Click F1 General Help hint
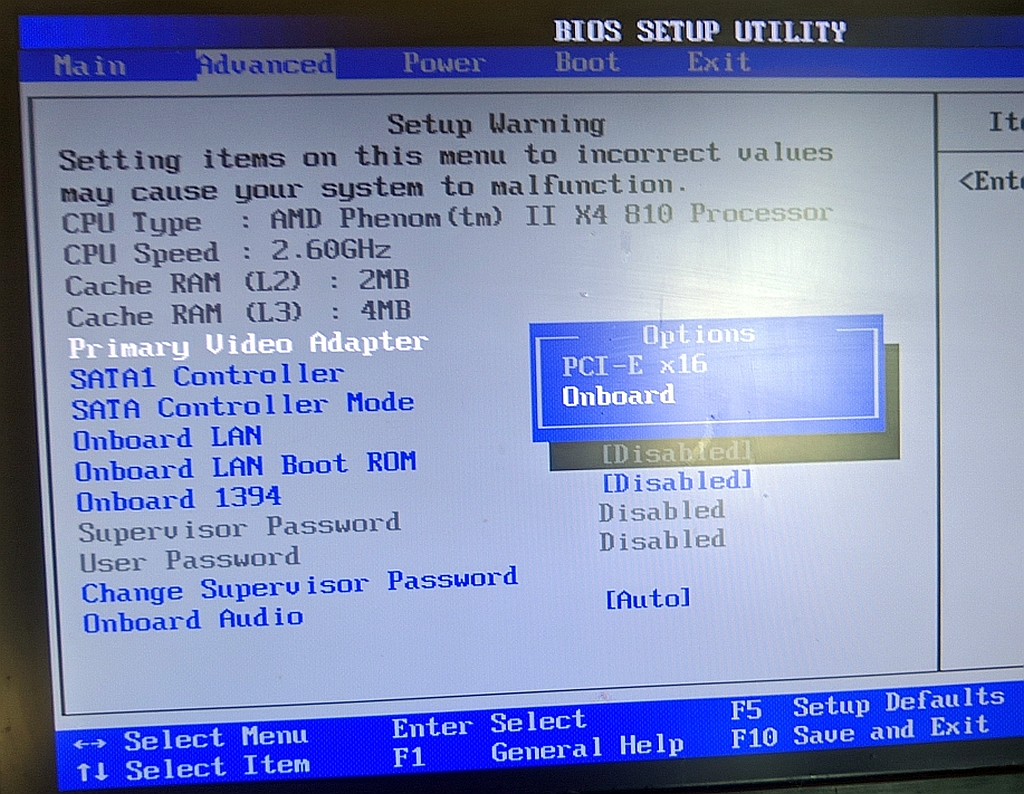This screenshot has width=1024, height=794. point(539,751)
